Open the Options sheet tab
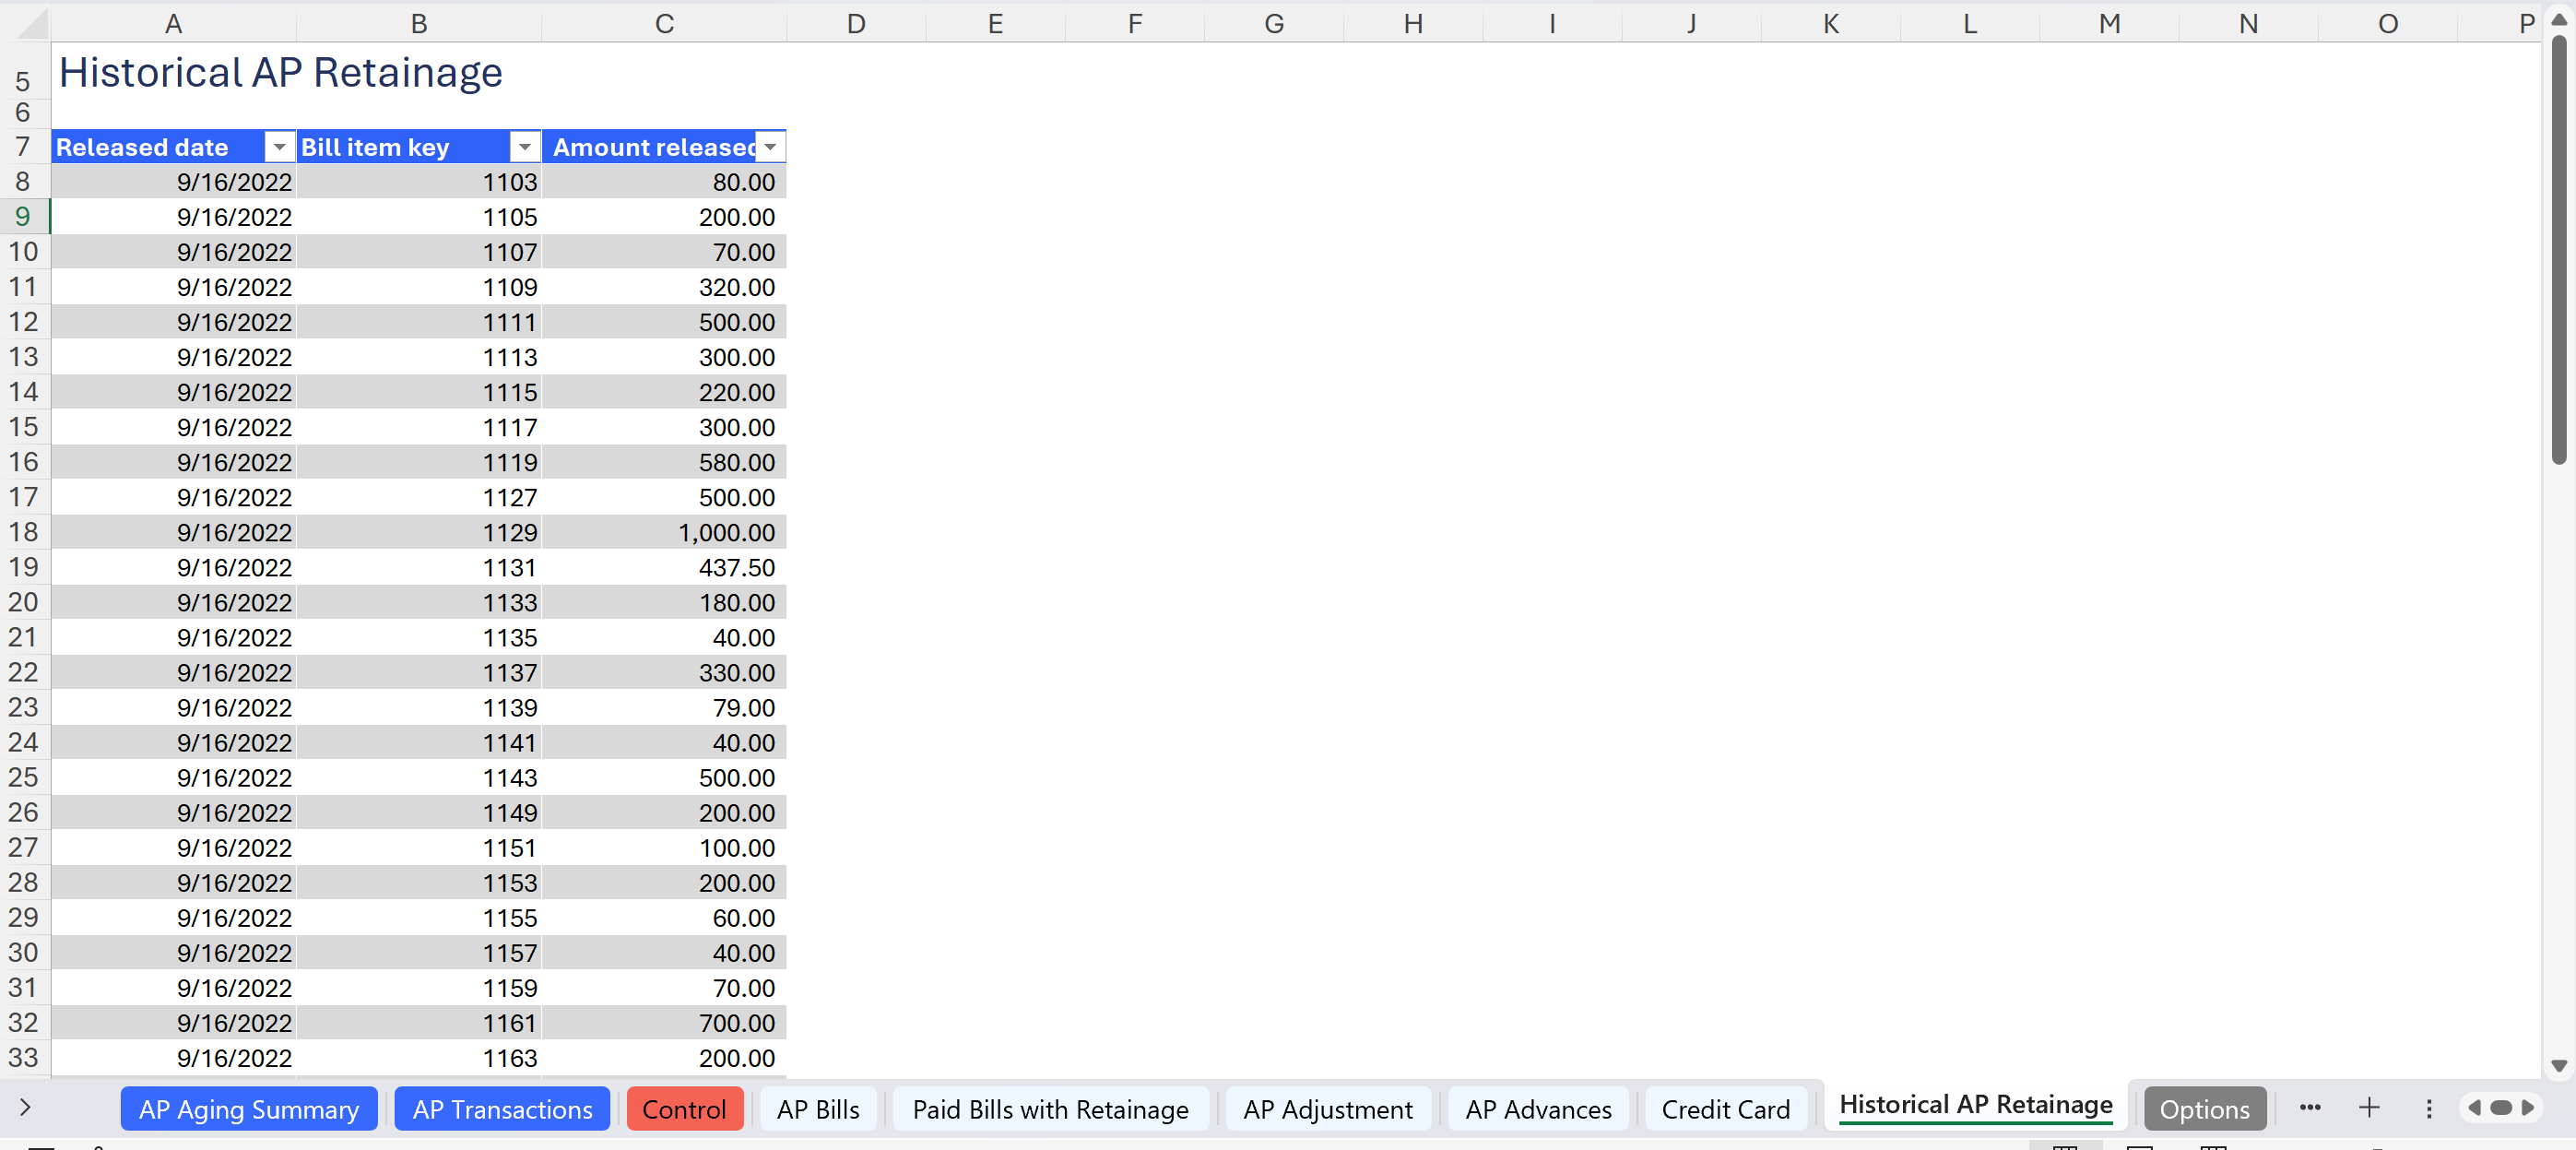 tap(2204, 1109)
